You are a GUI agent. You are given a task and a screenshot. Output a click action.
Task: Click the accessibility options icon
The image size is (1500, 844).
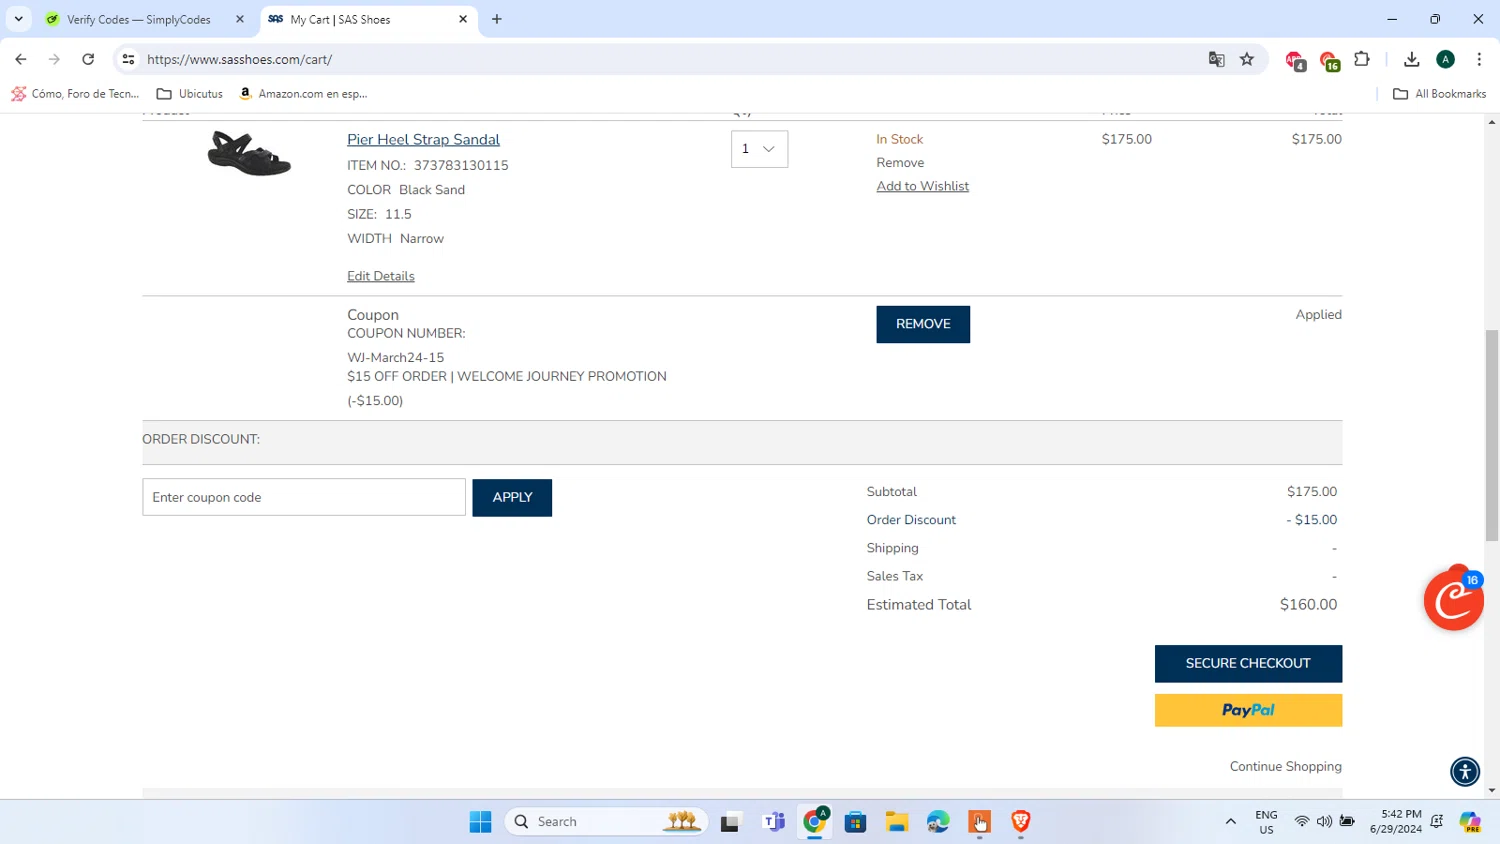pyautogui.click(x=1465, y=771)
